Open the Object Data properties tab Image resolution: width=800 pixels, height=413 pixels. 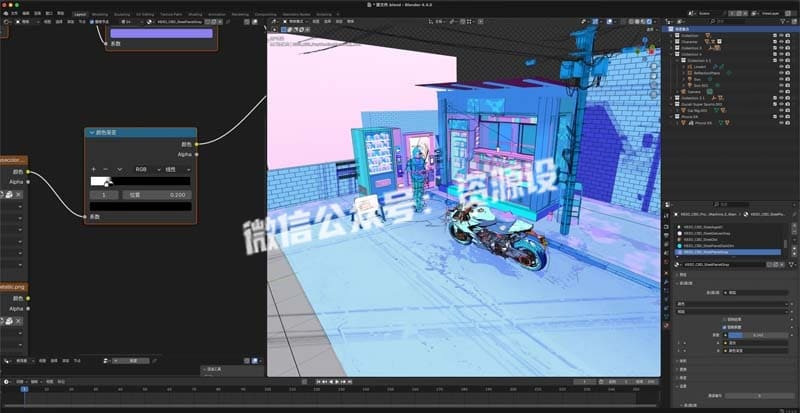[x=666, y=317]
